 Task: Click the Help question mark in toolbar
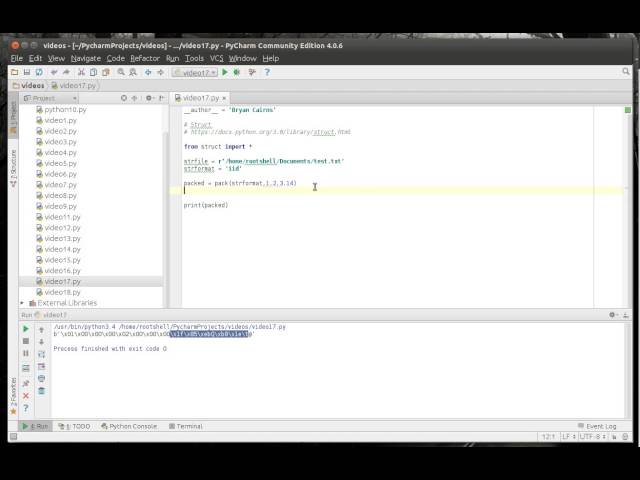267,72
